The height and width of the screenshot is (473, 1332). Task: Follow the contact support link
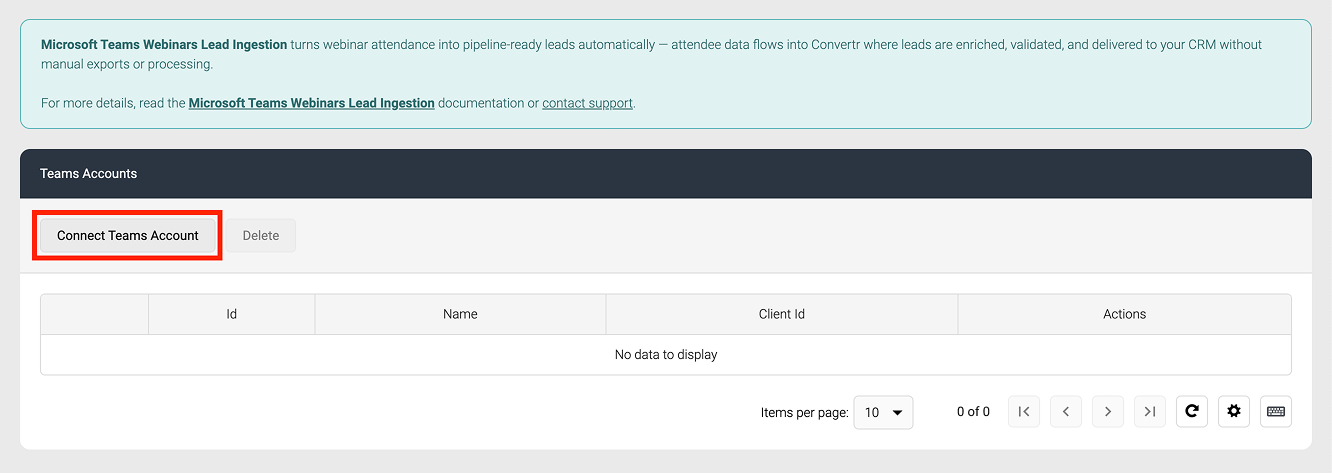[x=587, y=103]
